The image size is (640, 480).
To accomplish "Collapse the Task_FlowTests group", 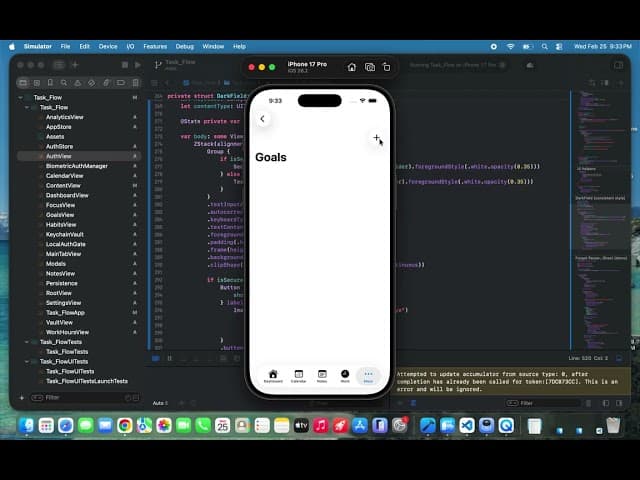I will pos(27,342).
